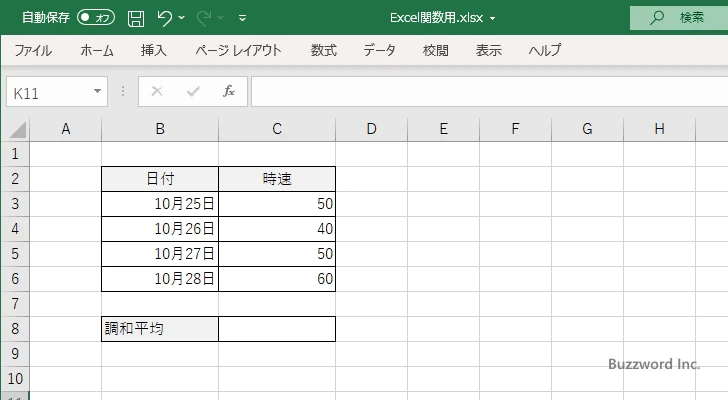Viewport: 728px width, 400px height.
Task: Click the Enter checkmark icon in formula bar
Action: click(193, 91)
